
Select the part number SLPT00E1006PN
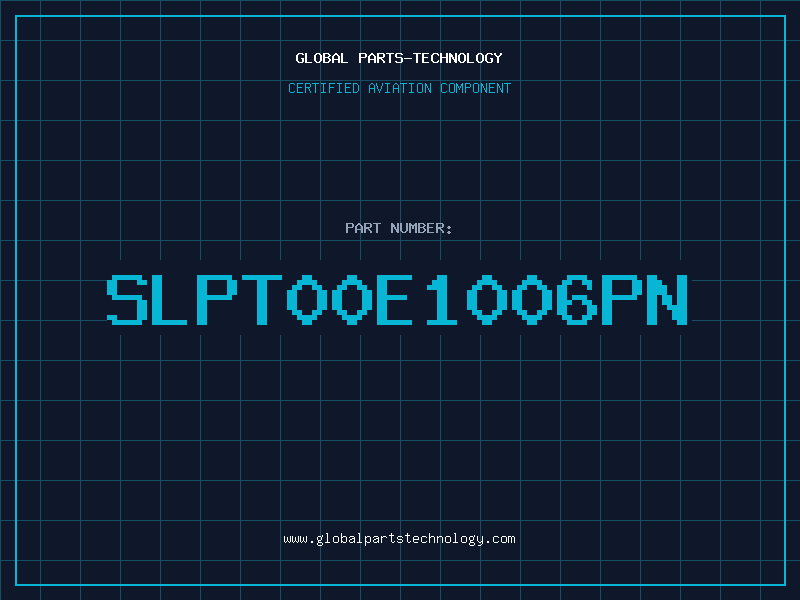pyautogui.click(x=397, y=299)
